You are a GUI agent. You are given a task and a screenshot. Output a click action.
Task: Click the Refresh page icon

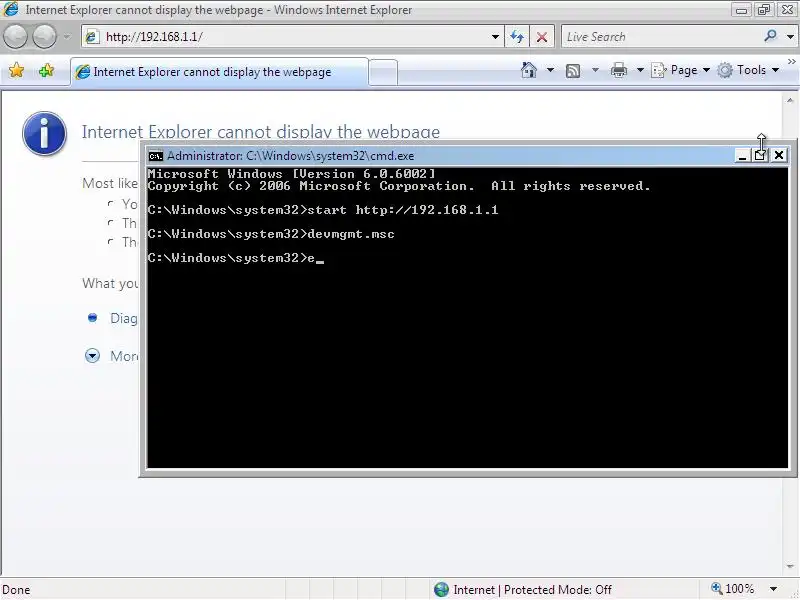[517, 37]
